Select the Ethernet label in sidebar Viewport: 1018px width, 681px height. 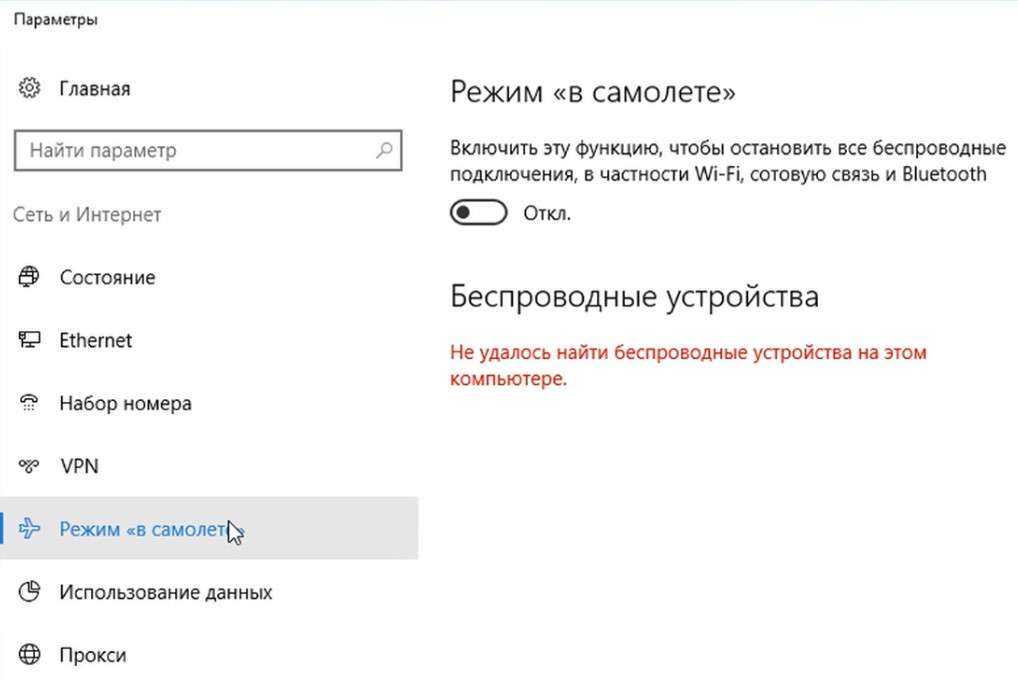pyautogui.click(x=96, y=340)
